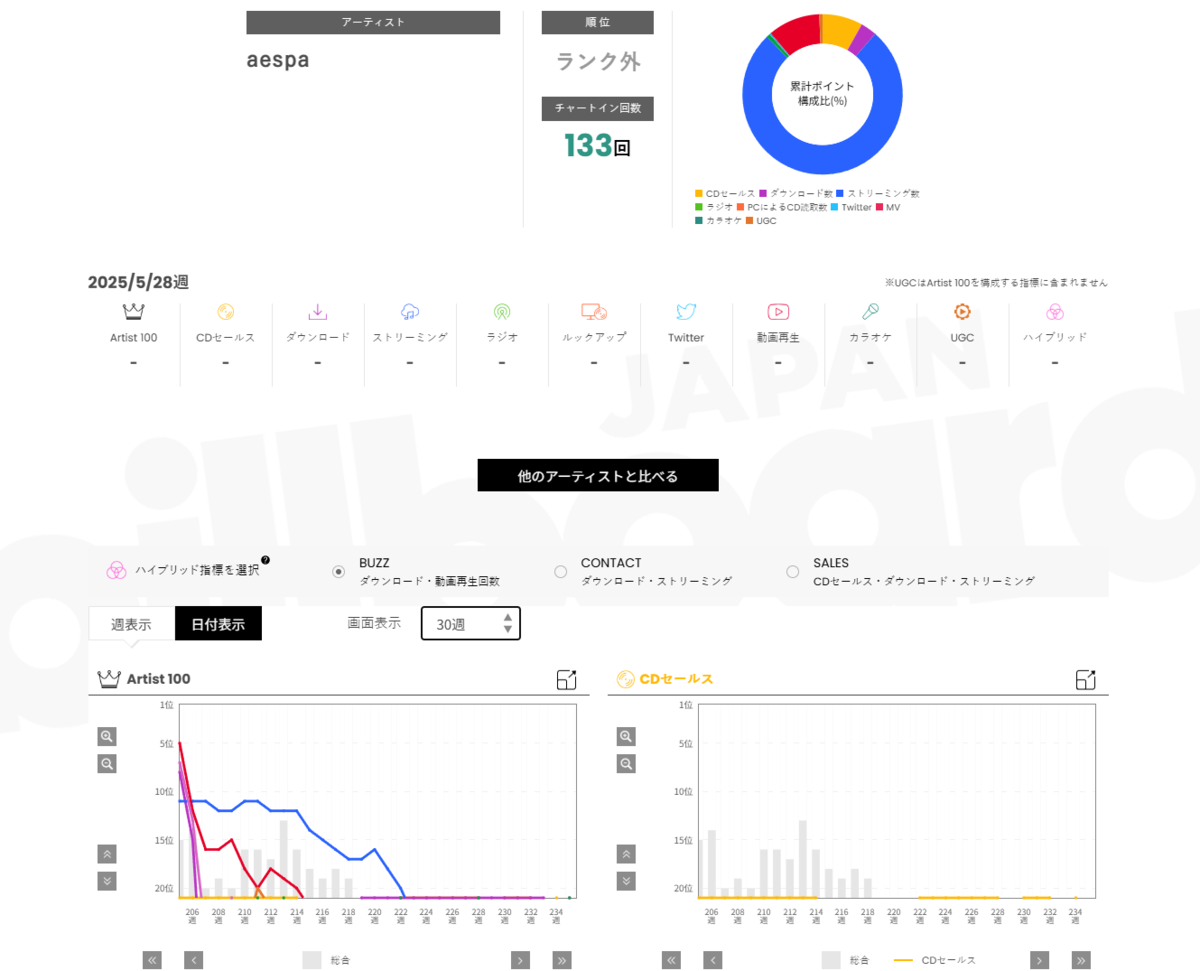Go to previous weeks in Artist 100 chart

pos(194,960)
